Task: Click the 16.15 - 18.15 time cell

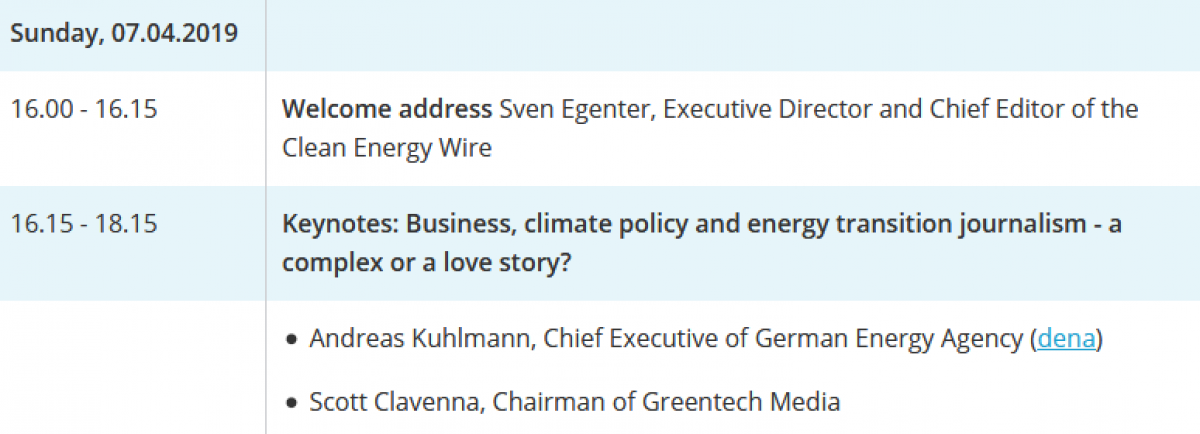Action: coord(84,224)
